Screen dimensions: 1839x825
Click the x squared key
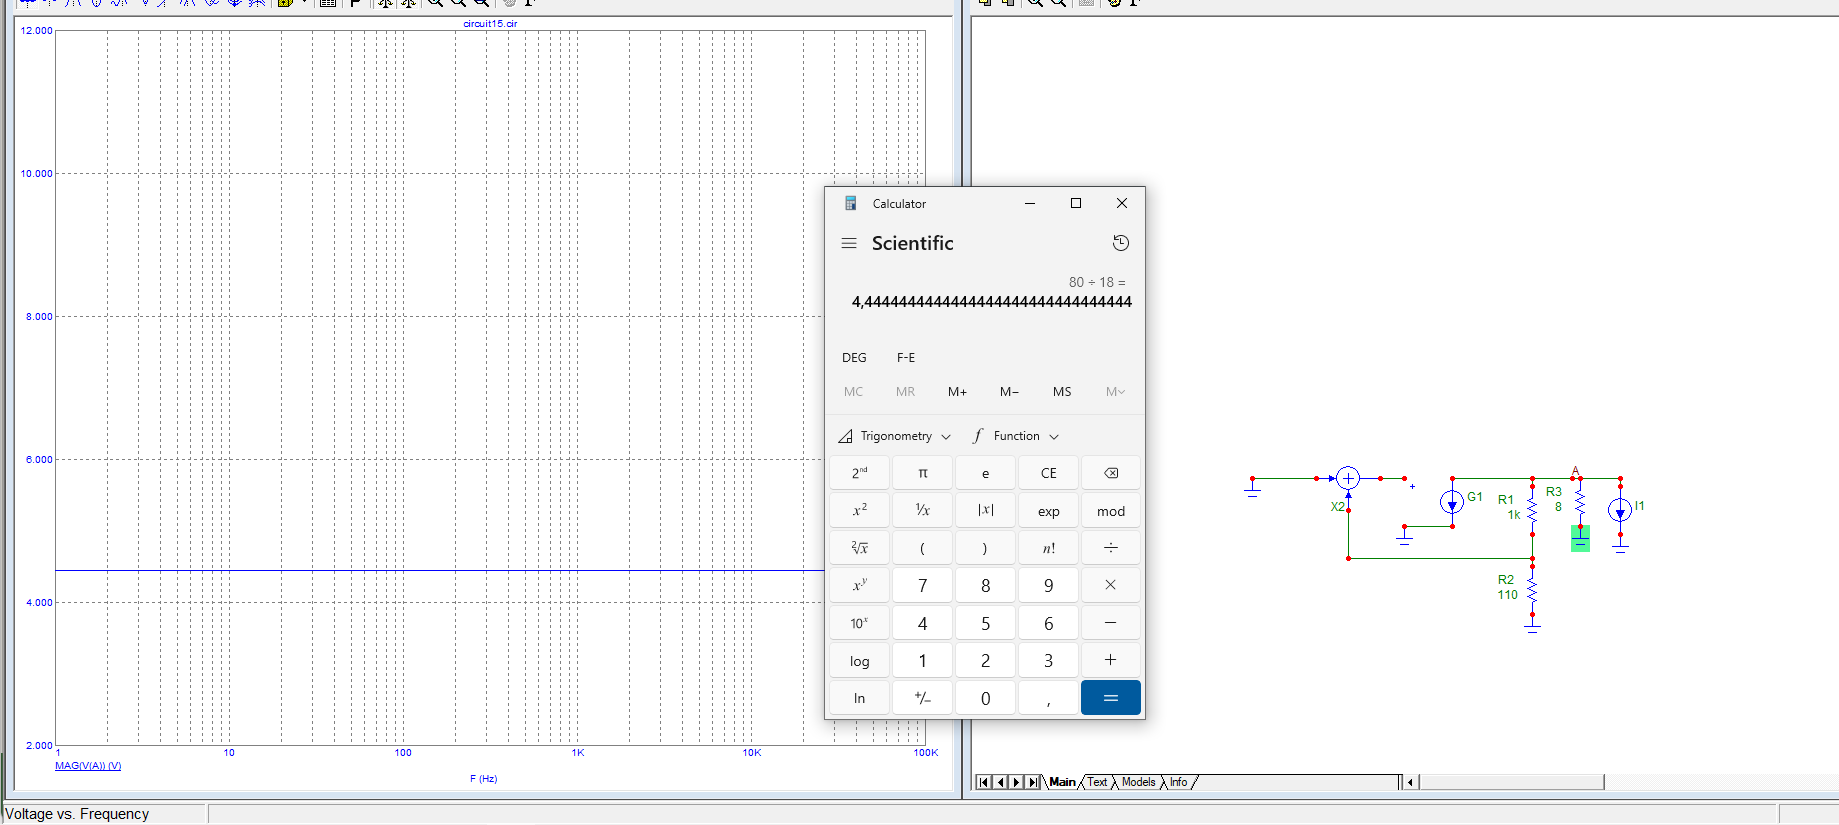[860, 511]
